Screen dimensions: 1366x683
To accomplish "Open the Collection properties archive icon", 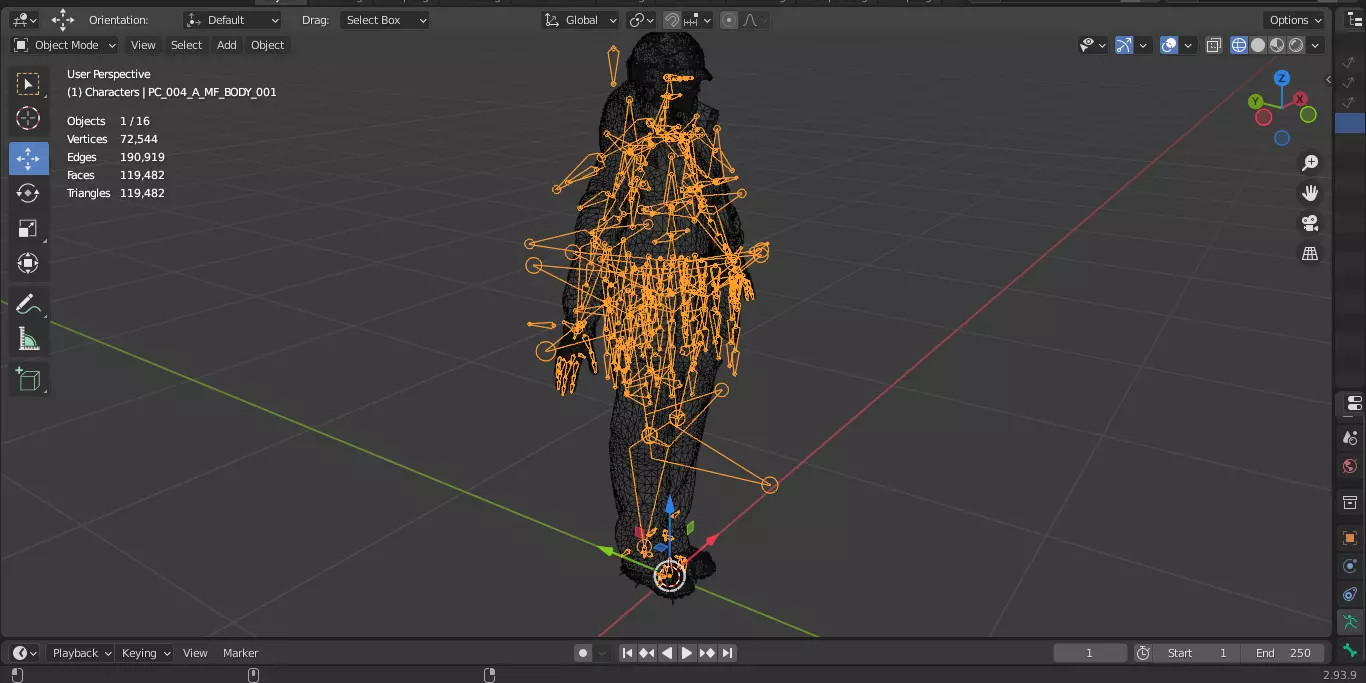I will tap(1350, 501).
